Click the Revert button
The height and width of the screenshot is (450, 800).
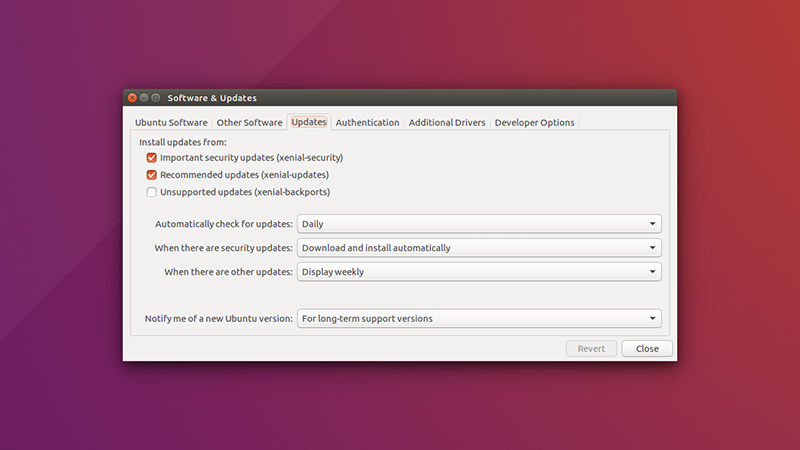point(591,349)
